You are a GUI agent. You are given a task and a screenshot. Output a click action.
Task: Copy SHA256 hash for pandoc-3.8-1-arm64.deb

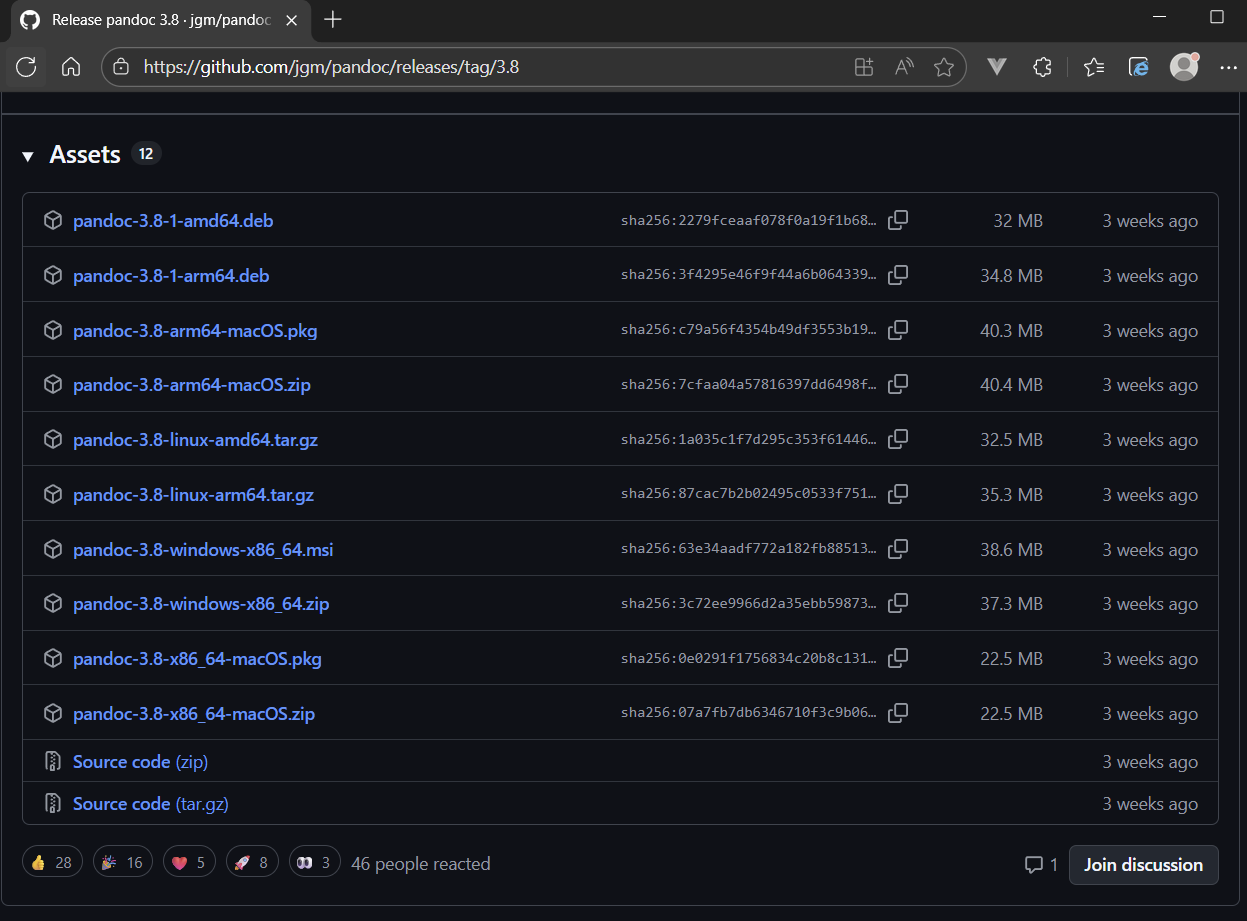click(898, 275)
